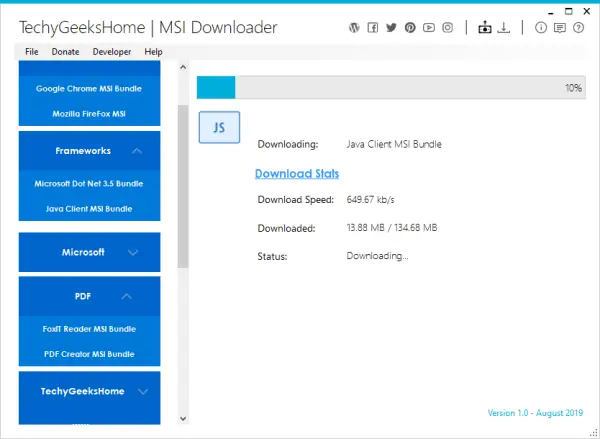Select Microsoft Dot Net 3.5 Bundle
Screen dimensions: 600x439
coord(89,184)
